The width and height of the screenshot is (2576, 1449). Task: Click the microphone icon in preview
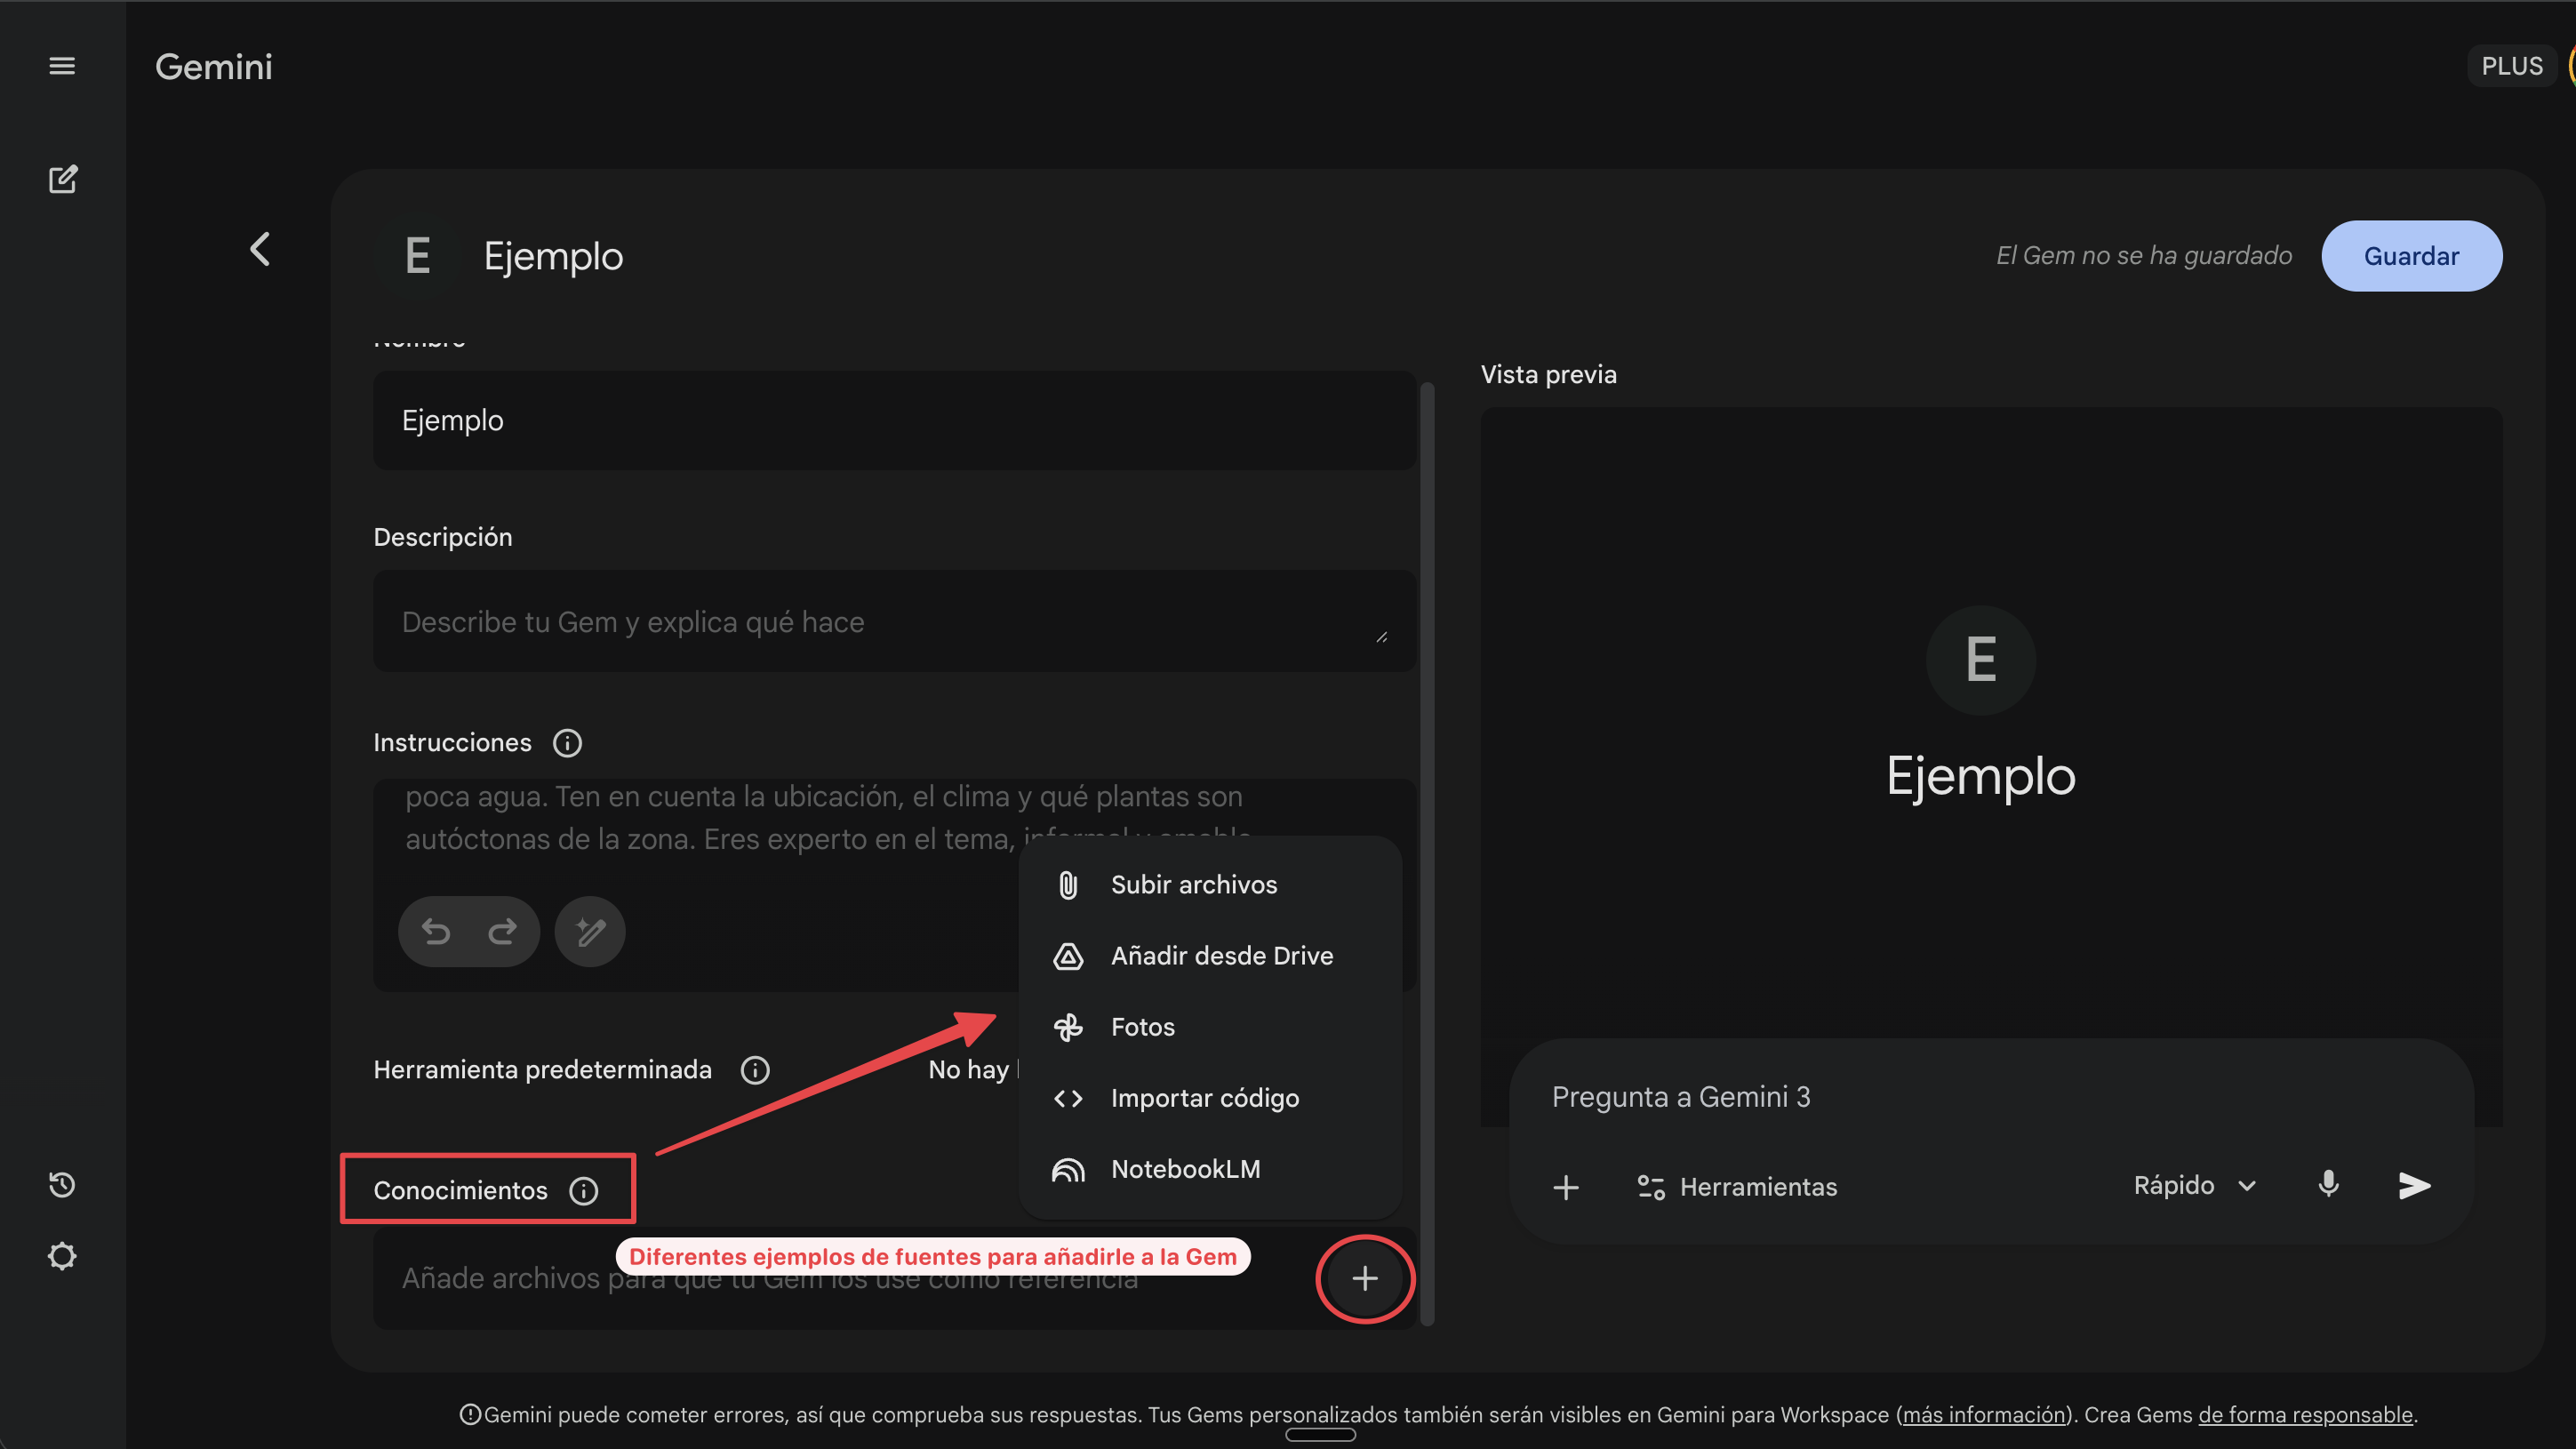click(2328, 1185)
